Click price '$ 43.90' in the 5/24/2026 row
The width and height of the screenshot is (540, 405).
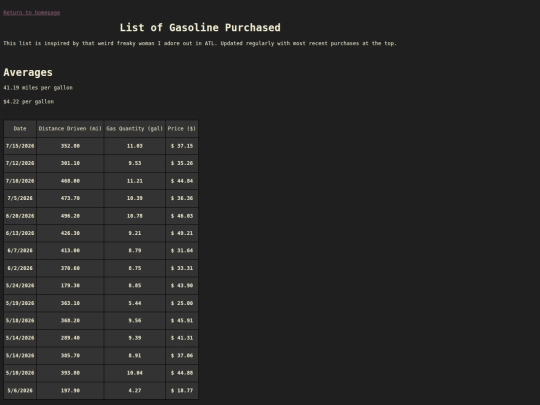click(182, 285)
